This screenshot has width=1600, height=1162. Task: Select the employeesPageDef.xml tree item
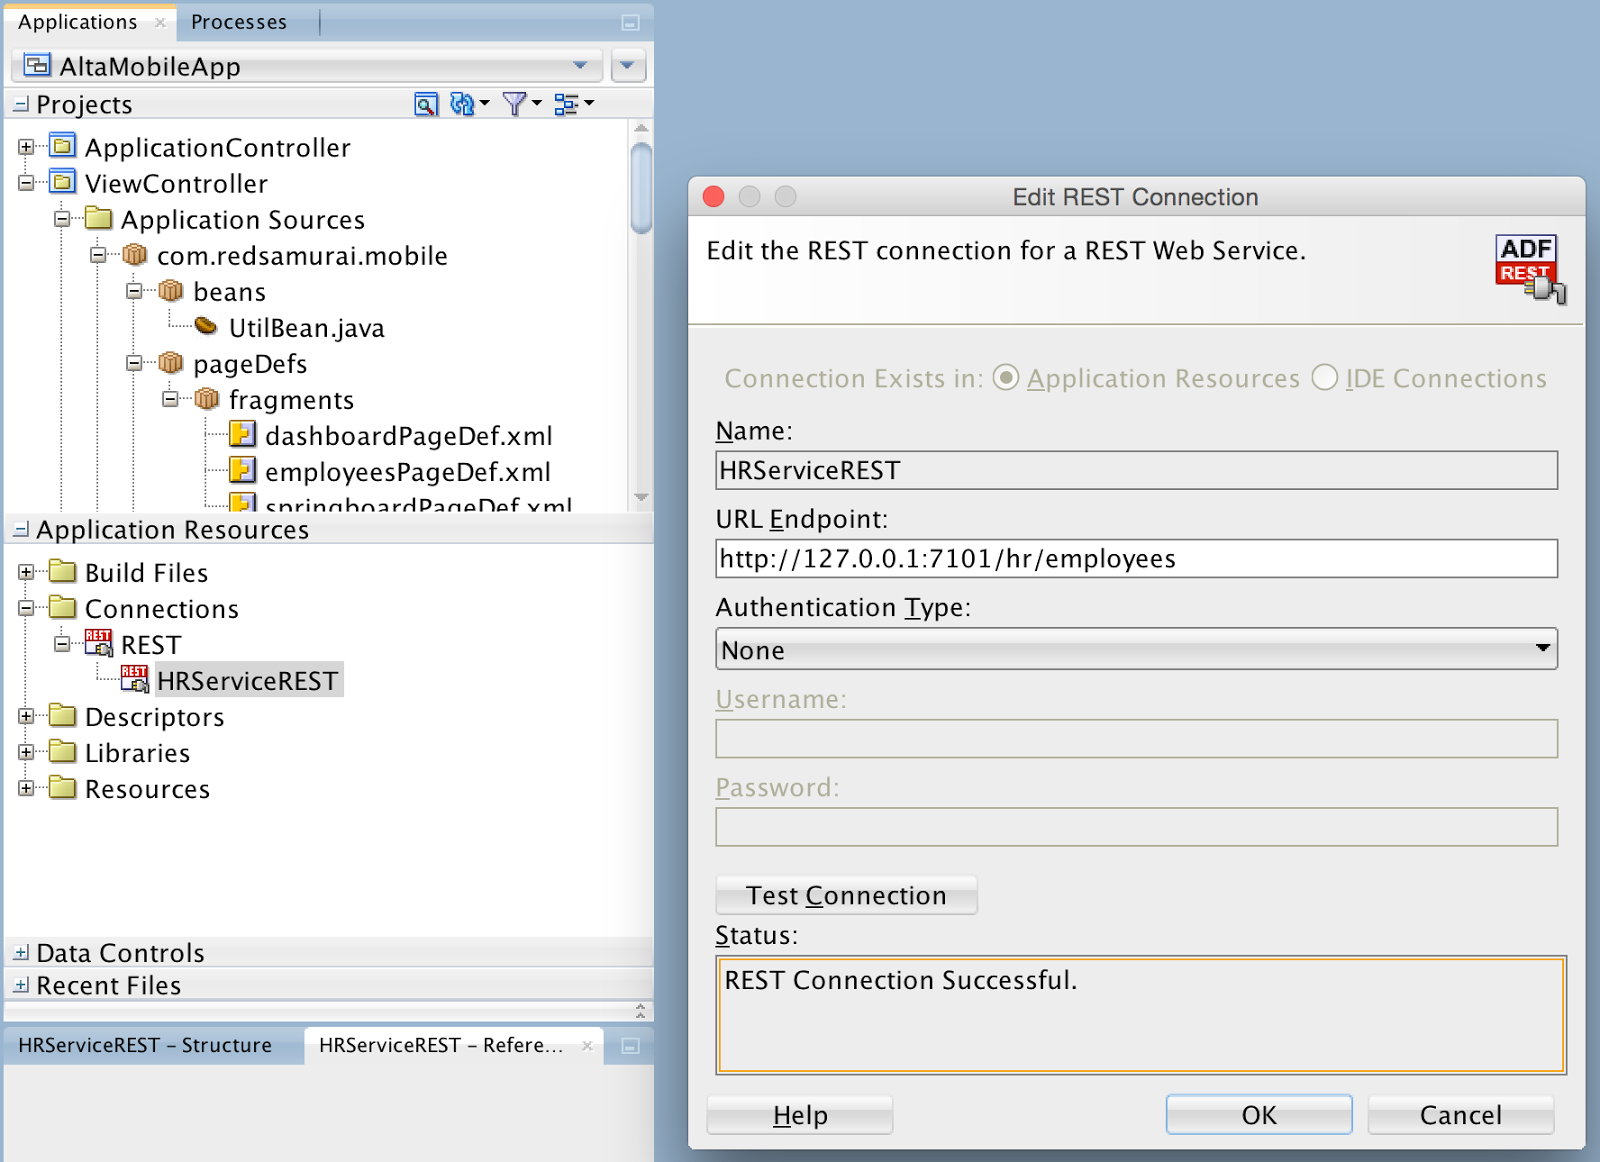408,471
